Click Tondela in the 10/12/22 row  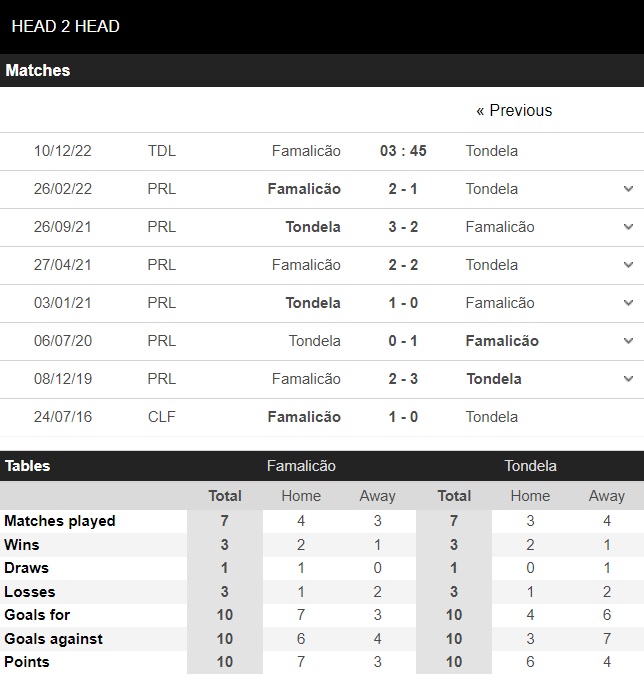[x=492, y=151]
